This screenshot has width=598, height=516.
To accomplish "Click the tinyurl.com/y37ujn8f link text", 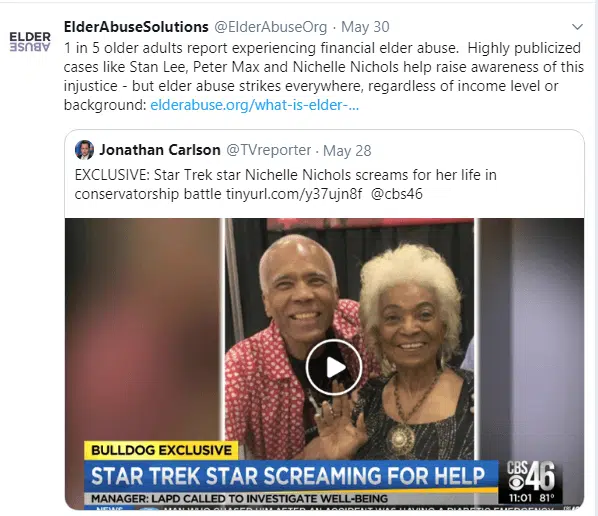I will tap(294, 194).
